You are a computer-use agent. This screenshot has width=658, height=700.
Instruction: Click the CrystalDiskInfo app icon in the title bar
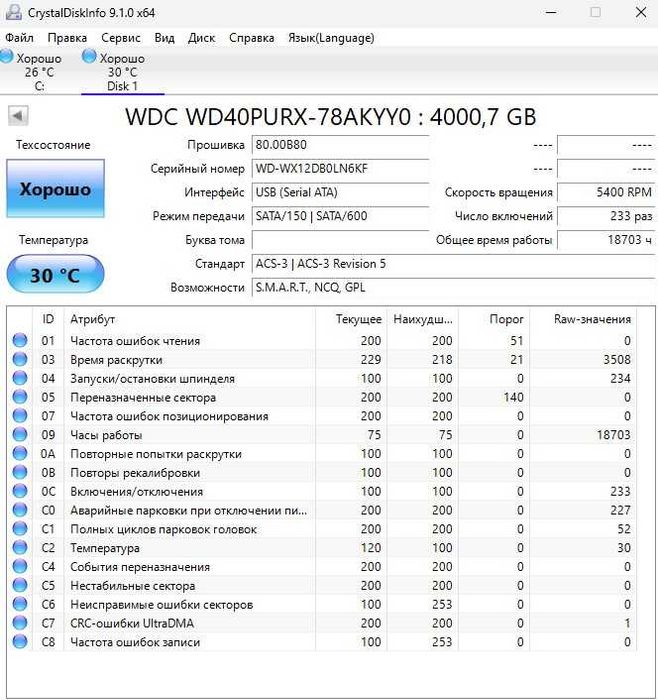(13, 12)
